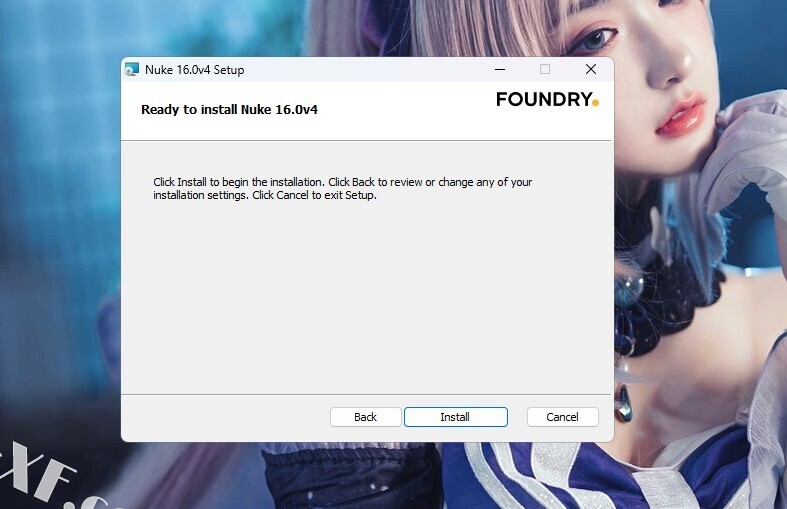The image size is (787, 509).
Task: Go Back to review installation settings
Action: tap(365, 417)
